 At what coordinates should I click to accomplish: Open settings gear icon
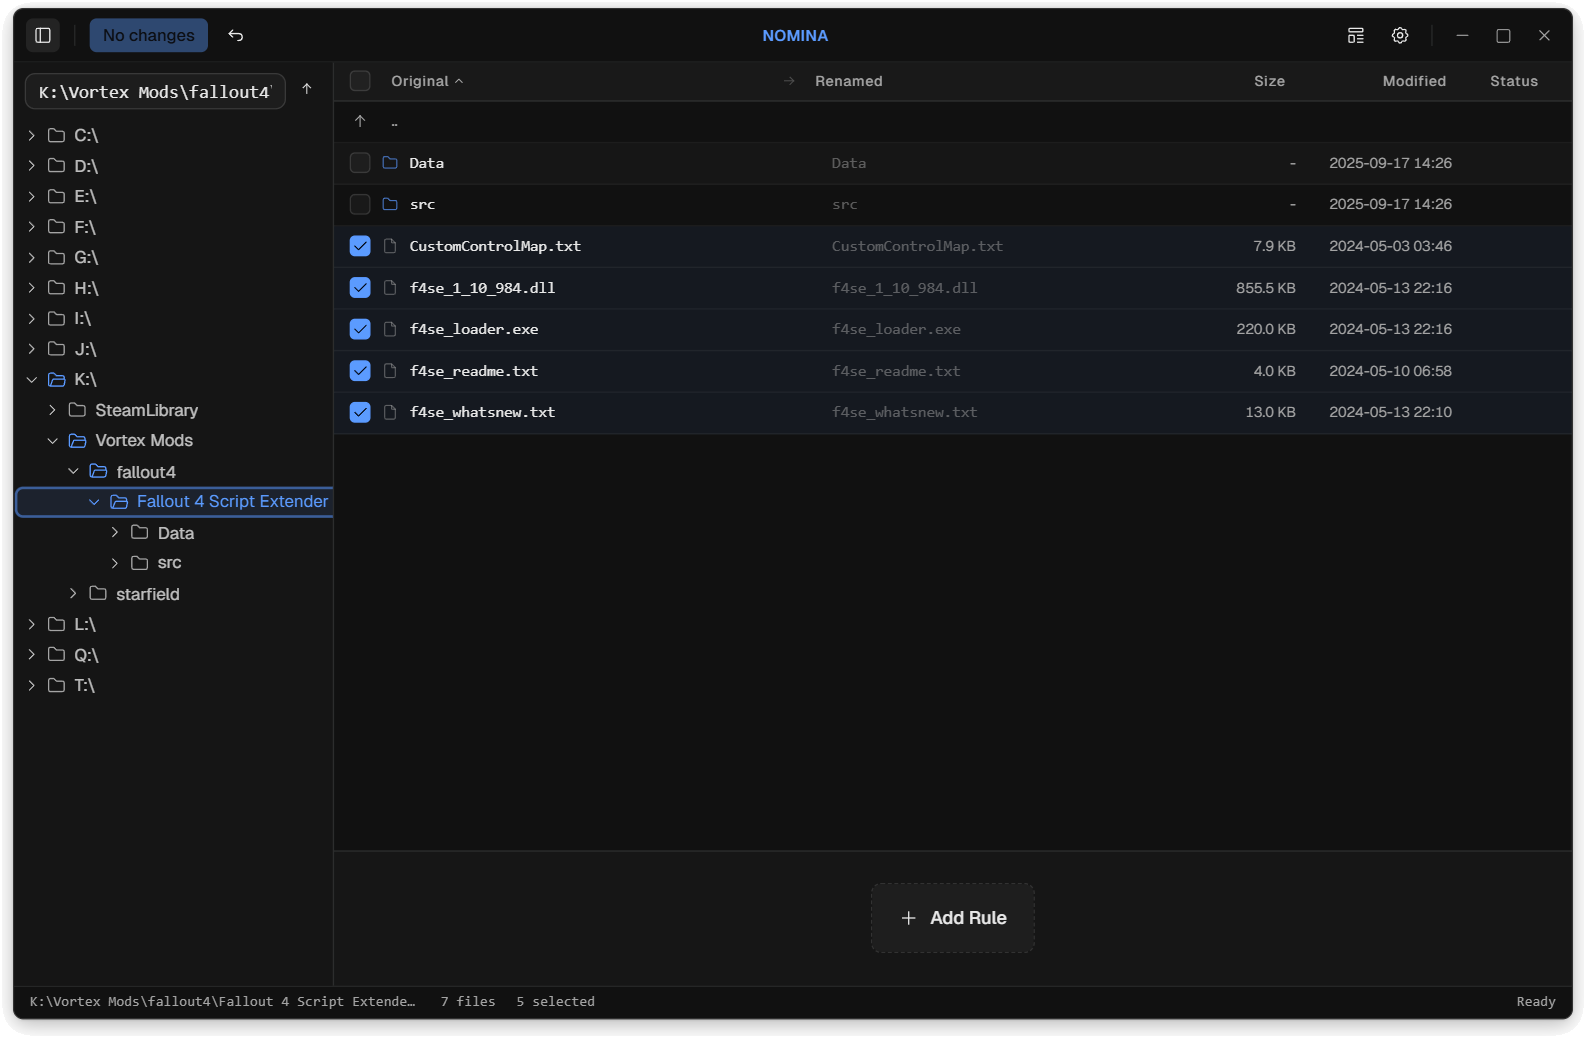pyautogui.click(x=1400, y=35)
